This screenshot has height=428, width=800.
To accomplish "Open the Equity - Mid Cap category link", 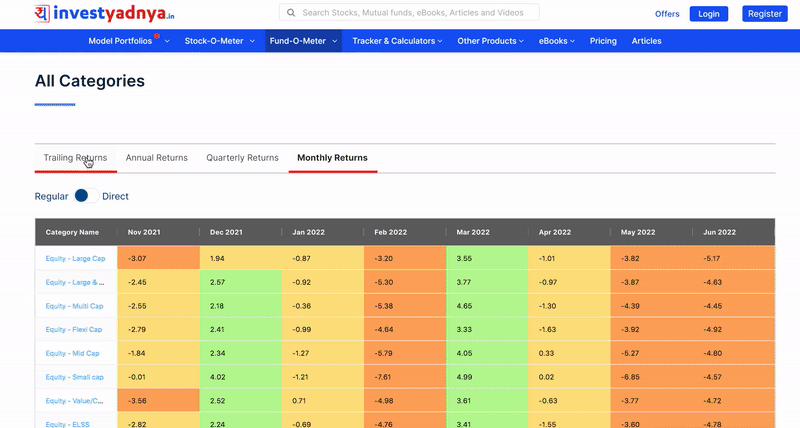I will (72, 353).
